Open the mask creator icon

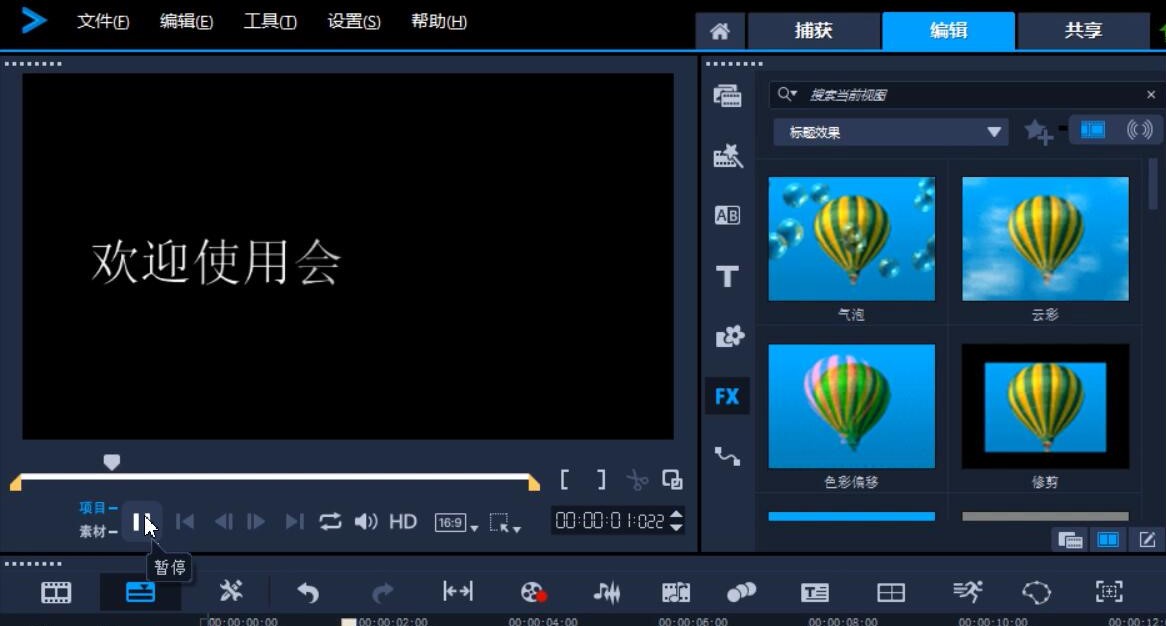point(1037,593)
